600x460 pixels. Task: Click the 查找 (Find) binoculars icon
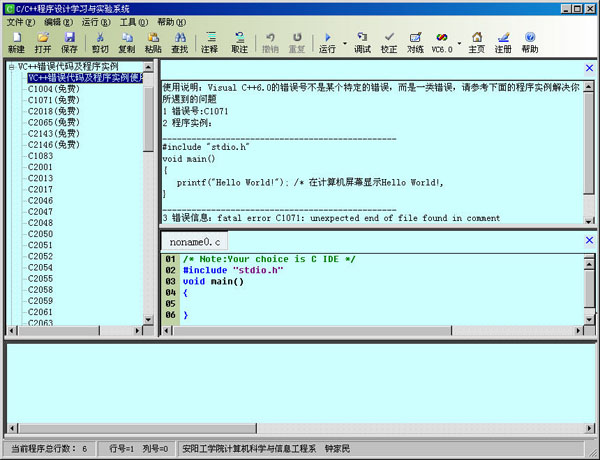pos(179,41)
